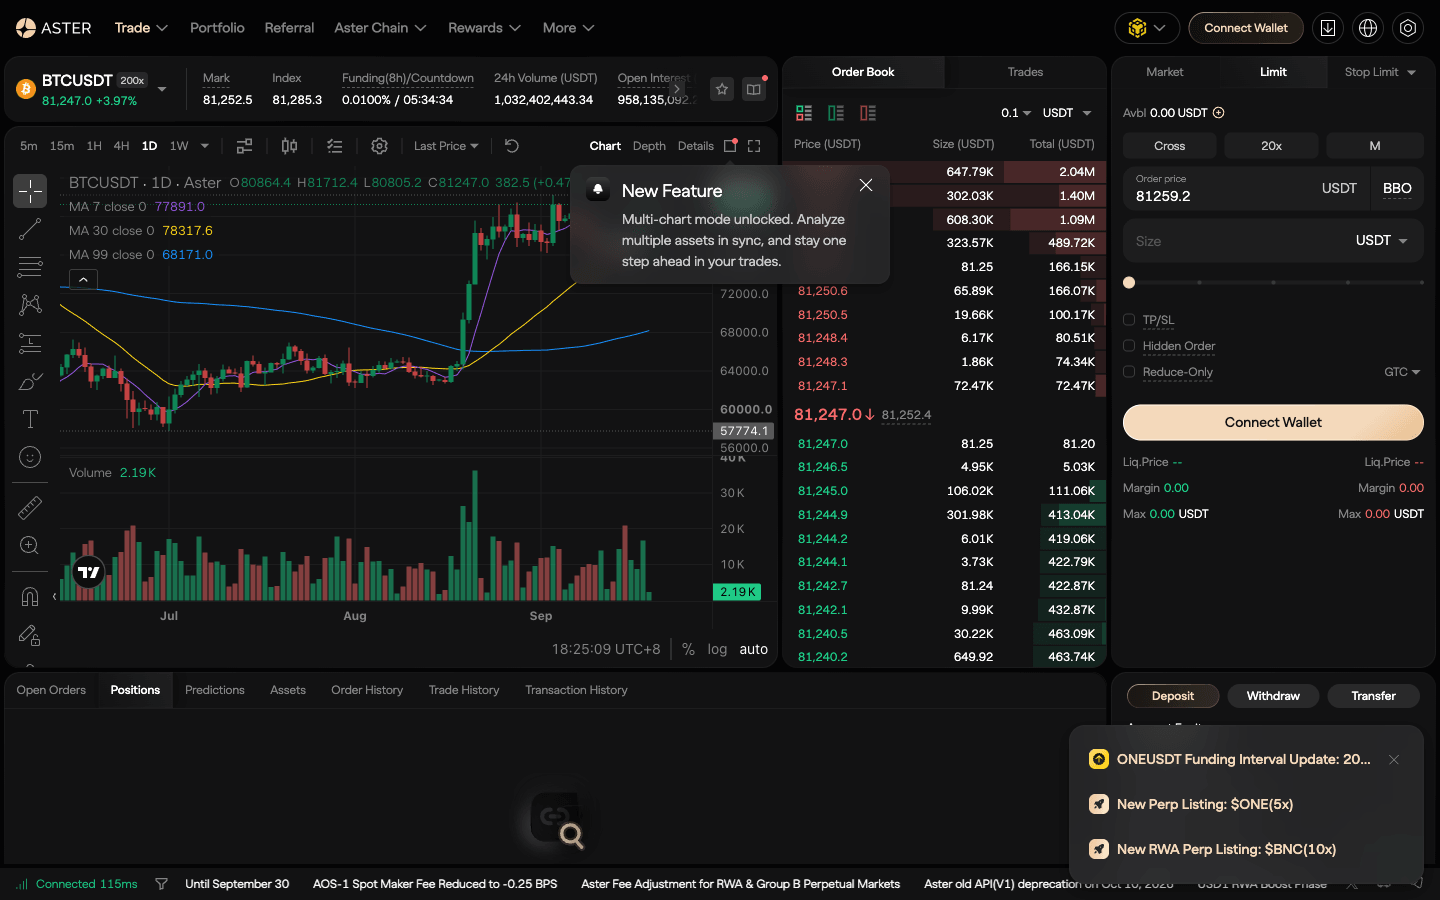Open the Aster Chain dropdown
1440x900 pixels.
click(x=380, y=28)
